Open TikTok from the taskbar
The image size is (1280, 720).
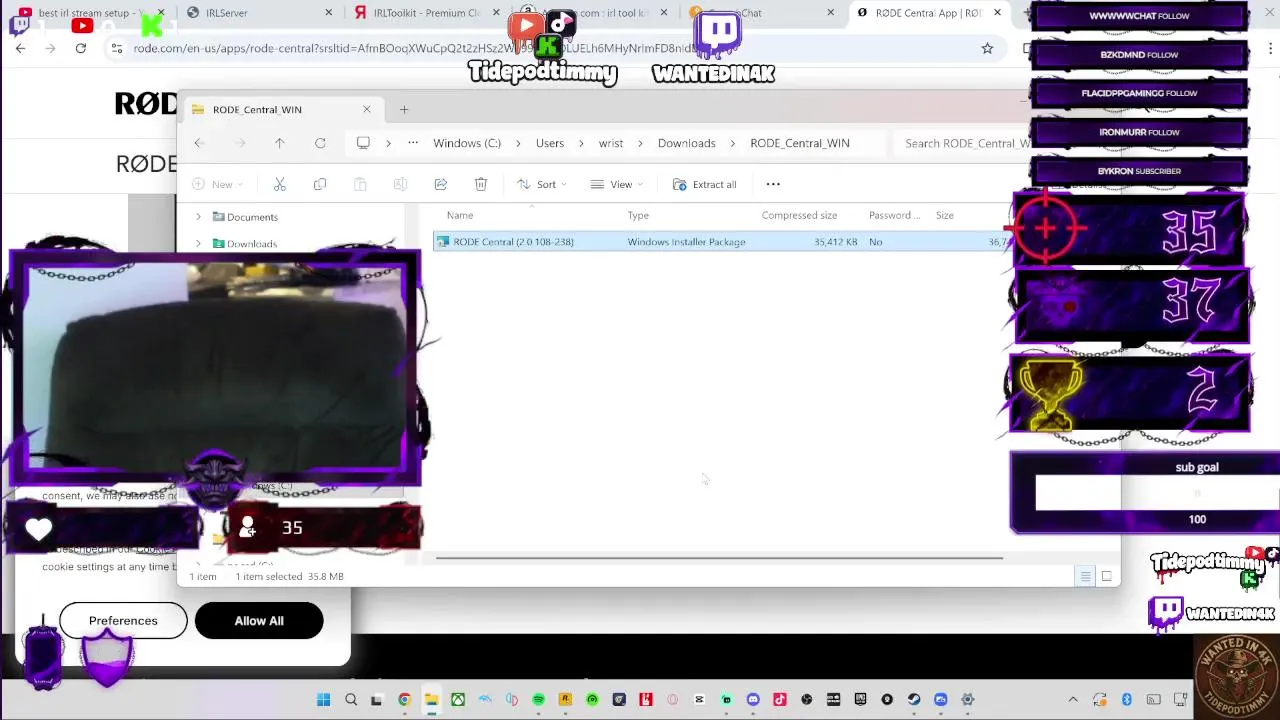tap(780, 700)
